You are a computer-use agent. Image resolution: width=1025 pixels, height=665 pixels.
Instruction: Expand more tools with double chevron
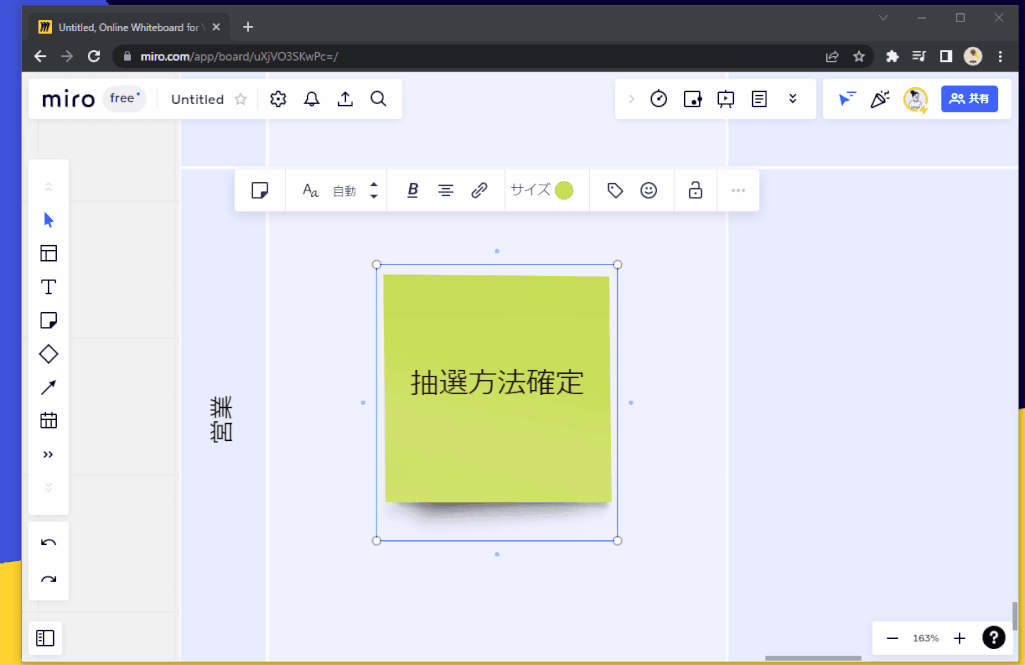tap(48, 454)
